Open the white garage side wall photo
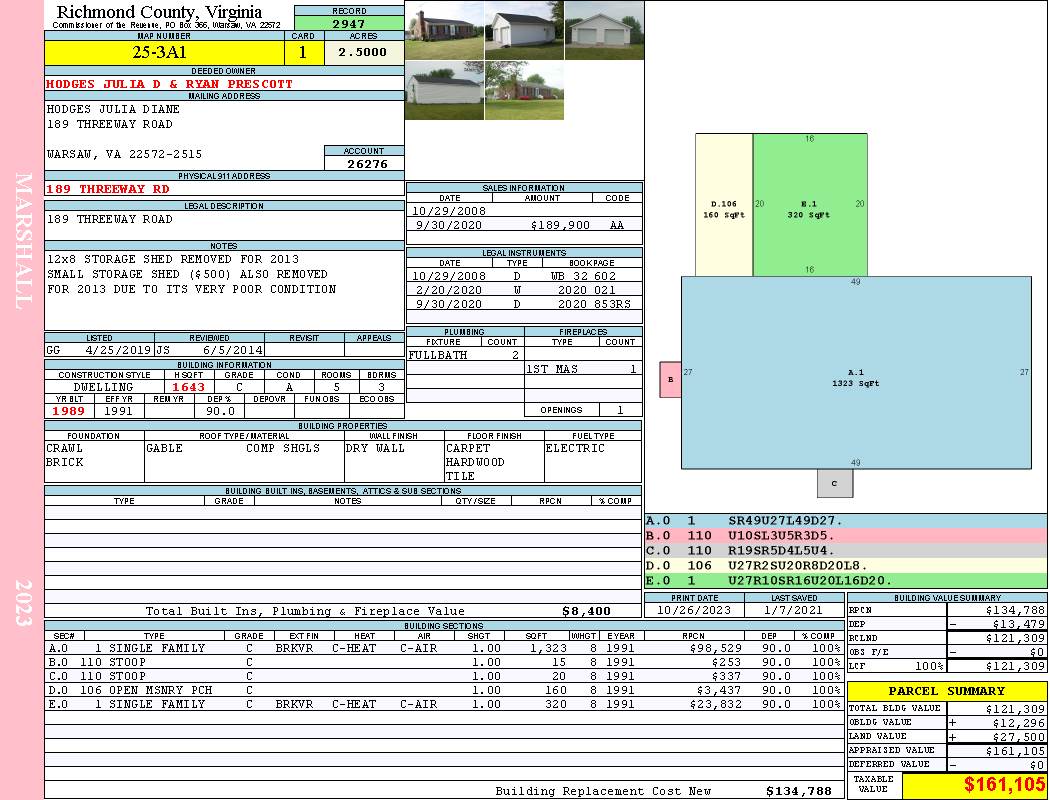Screen dimensions: 1050x800 [444, 91]
